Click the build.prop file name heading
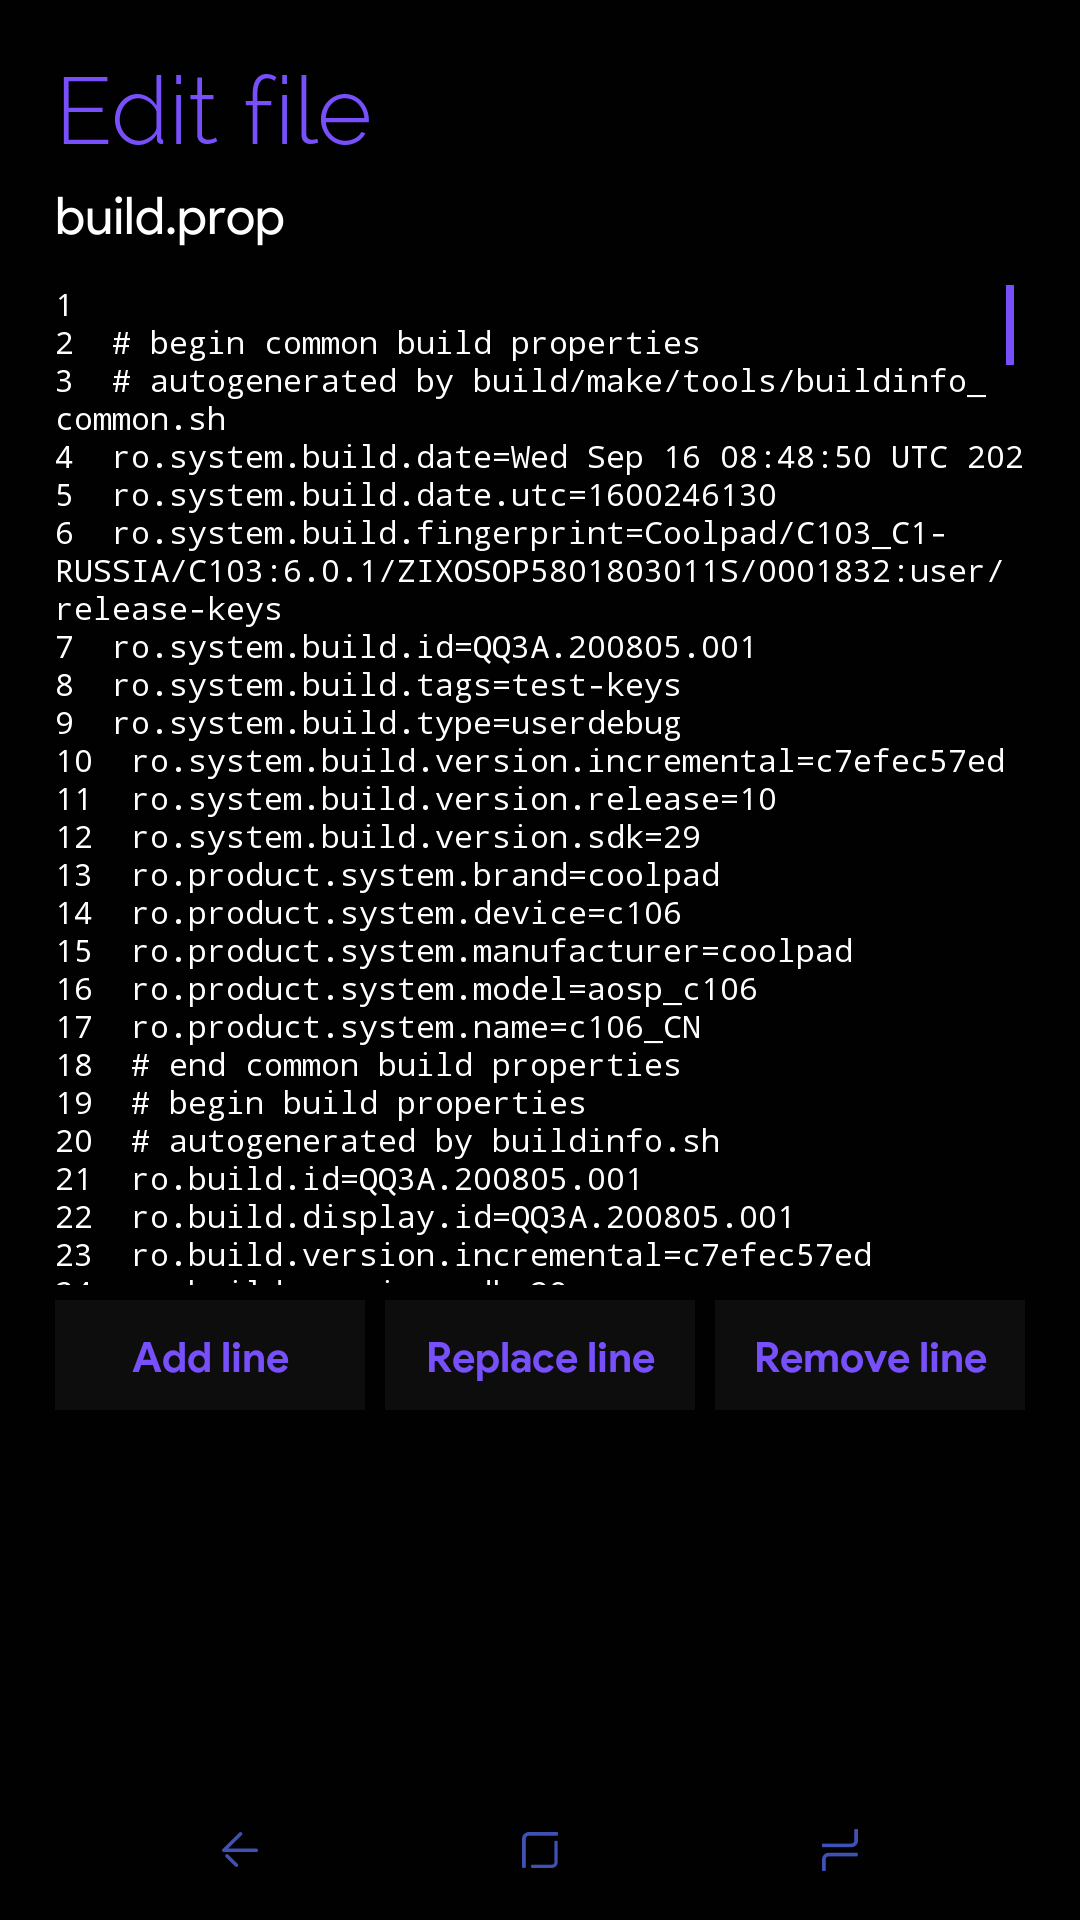This screenshot has height=1920, width=1080. coord(170,218)
